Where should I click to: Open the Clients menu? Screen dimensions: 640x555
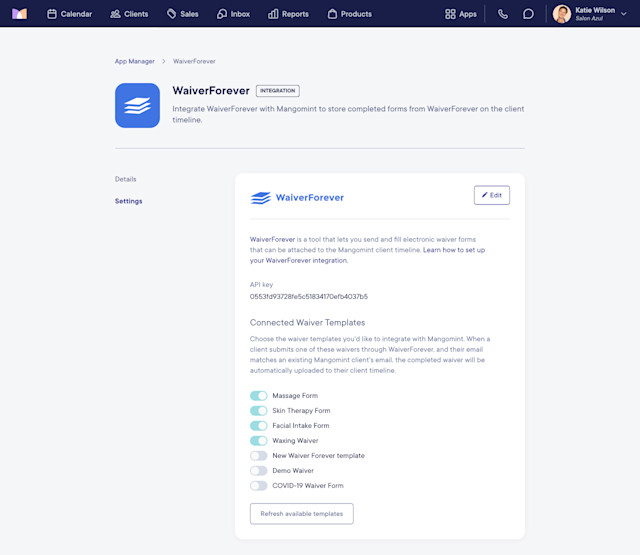click(x=129, y=14)
